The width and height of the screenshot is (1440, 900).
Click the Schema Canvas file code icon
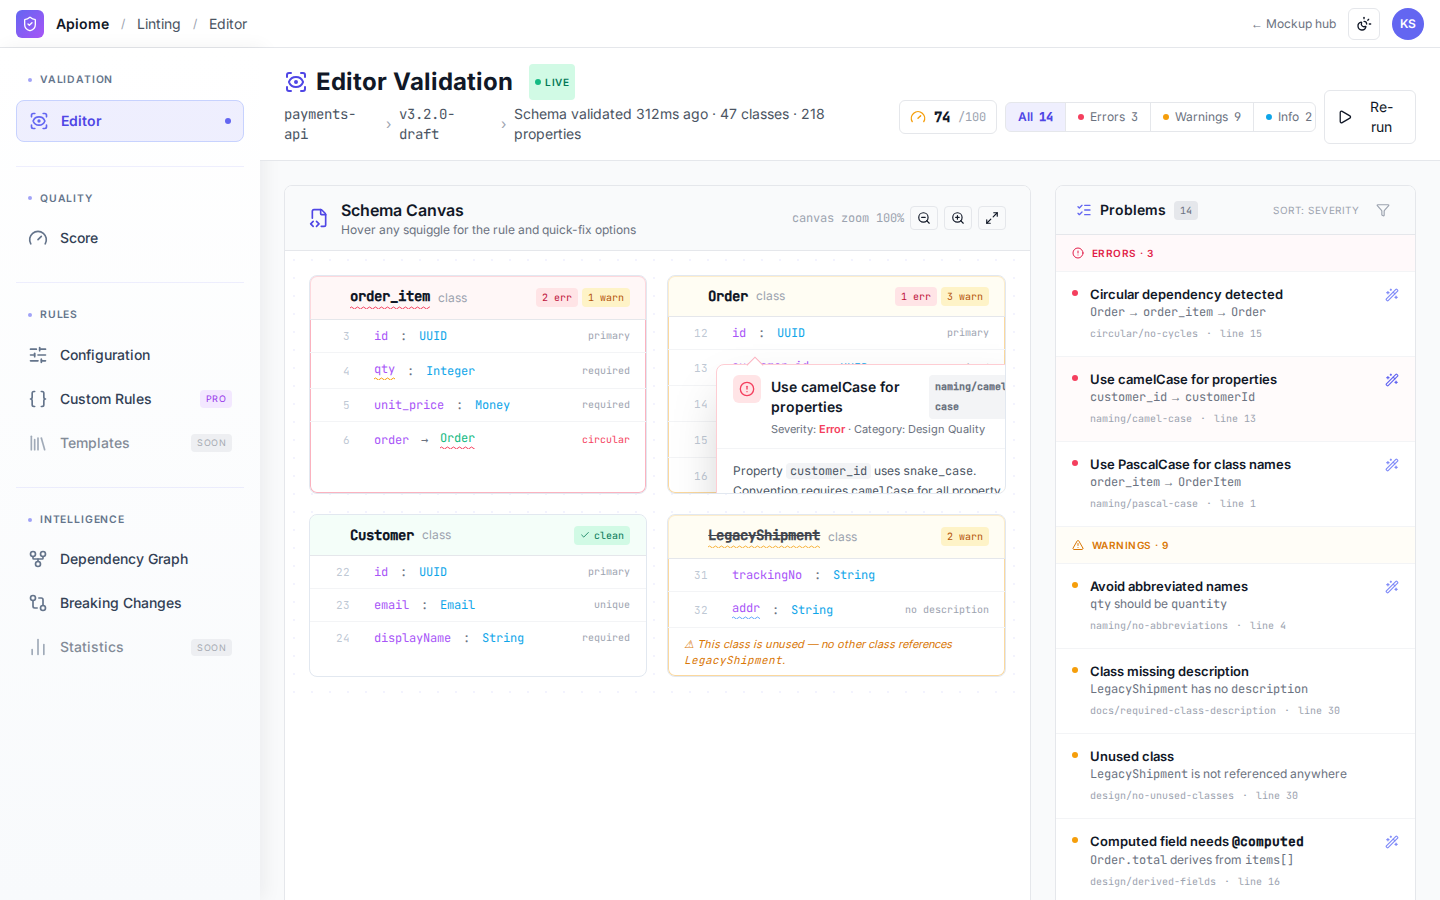[318, 218]
